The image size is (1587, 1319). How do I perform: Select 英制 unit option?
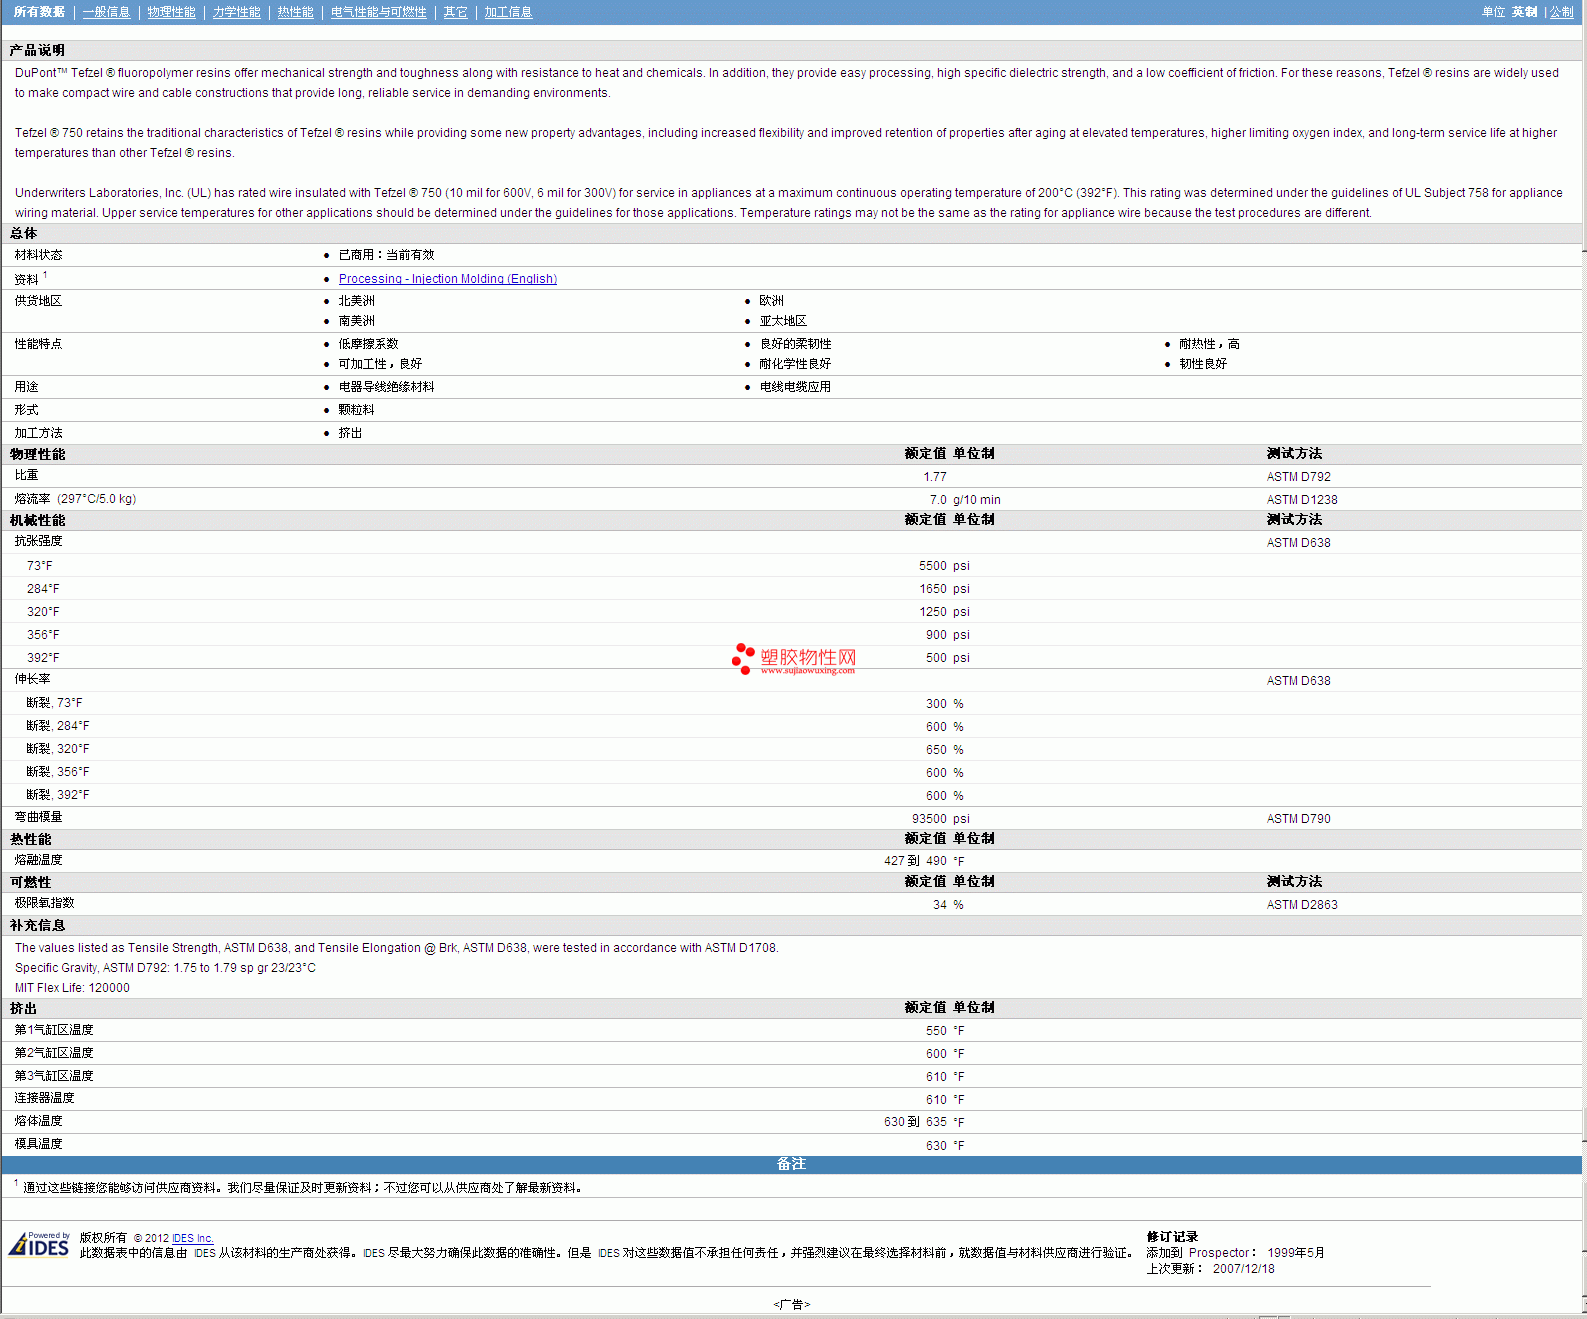(1524, 12)
